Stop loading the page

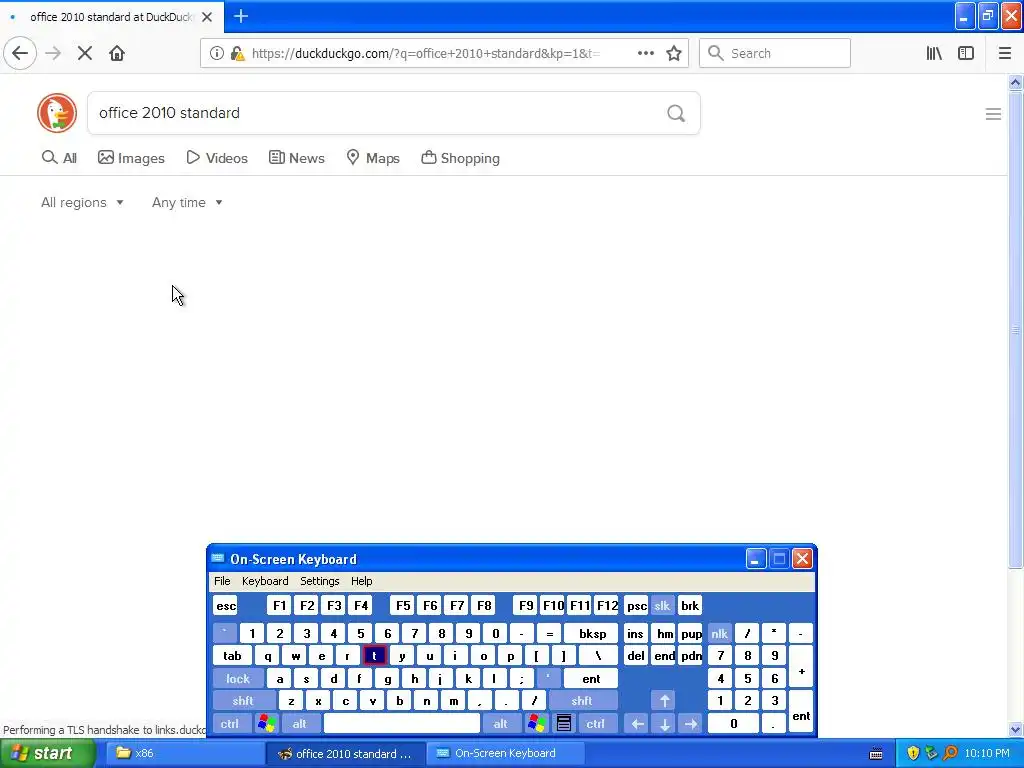tap(85, 54)
